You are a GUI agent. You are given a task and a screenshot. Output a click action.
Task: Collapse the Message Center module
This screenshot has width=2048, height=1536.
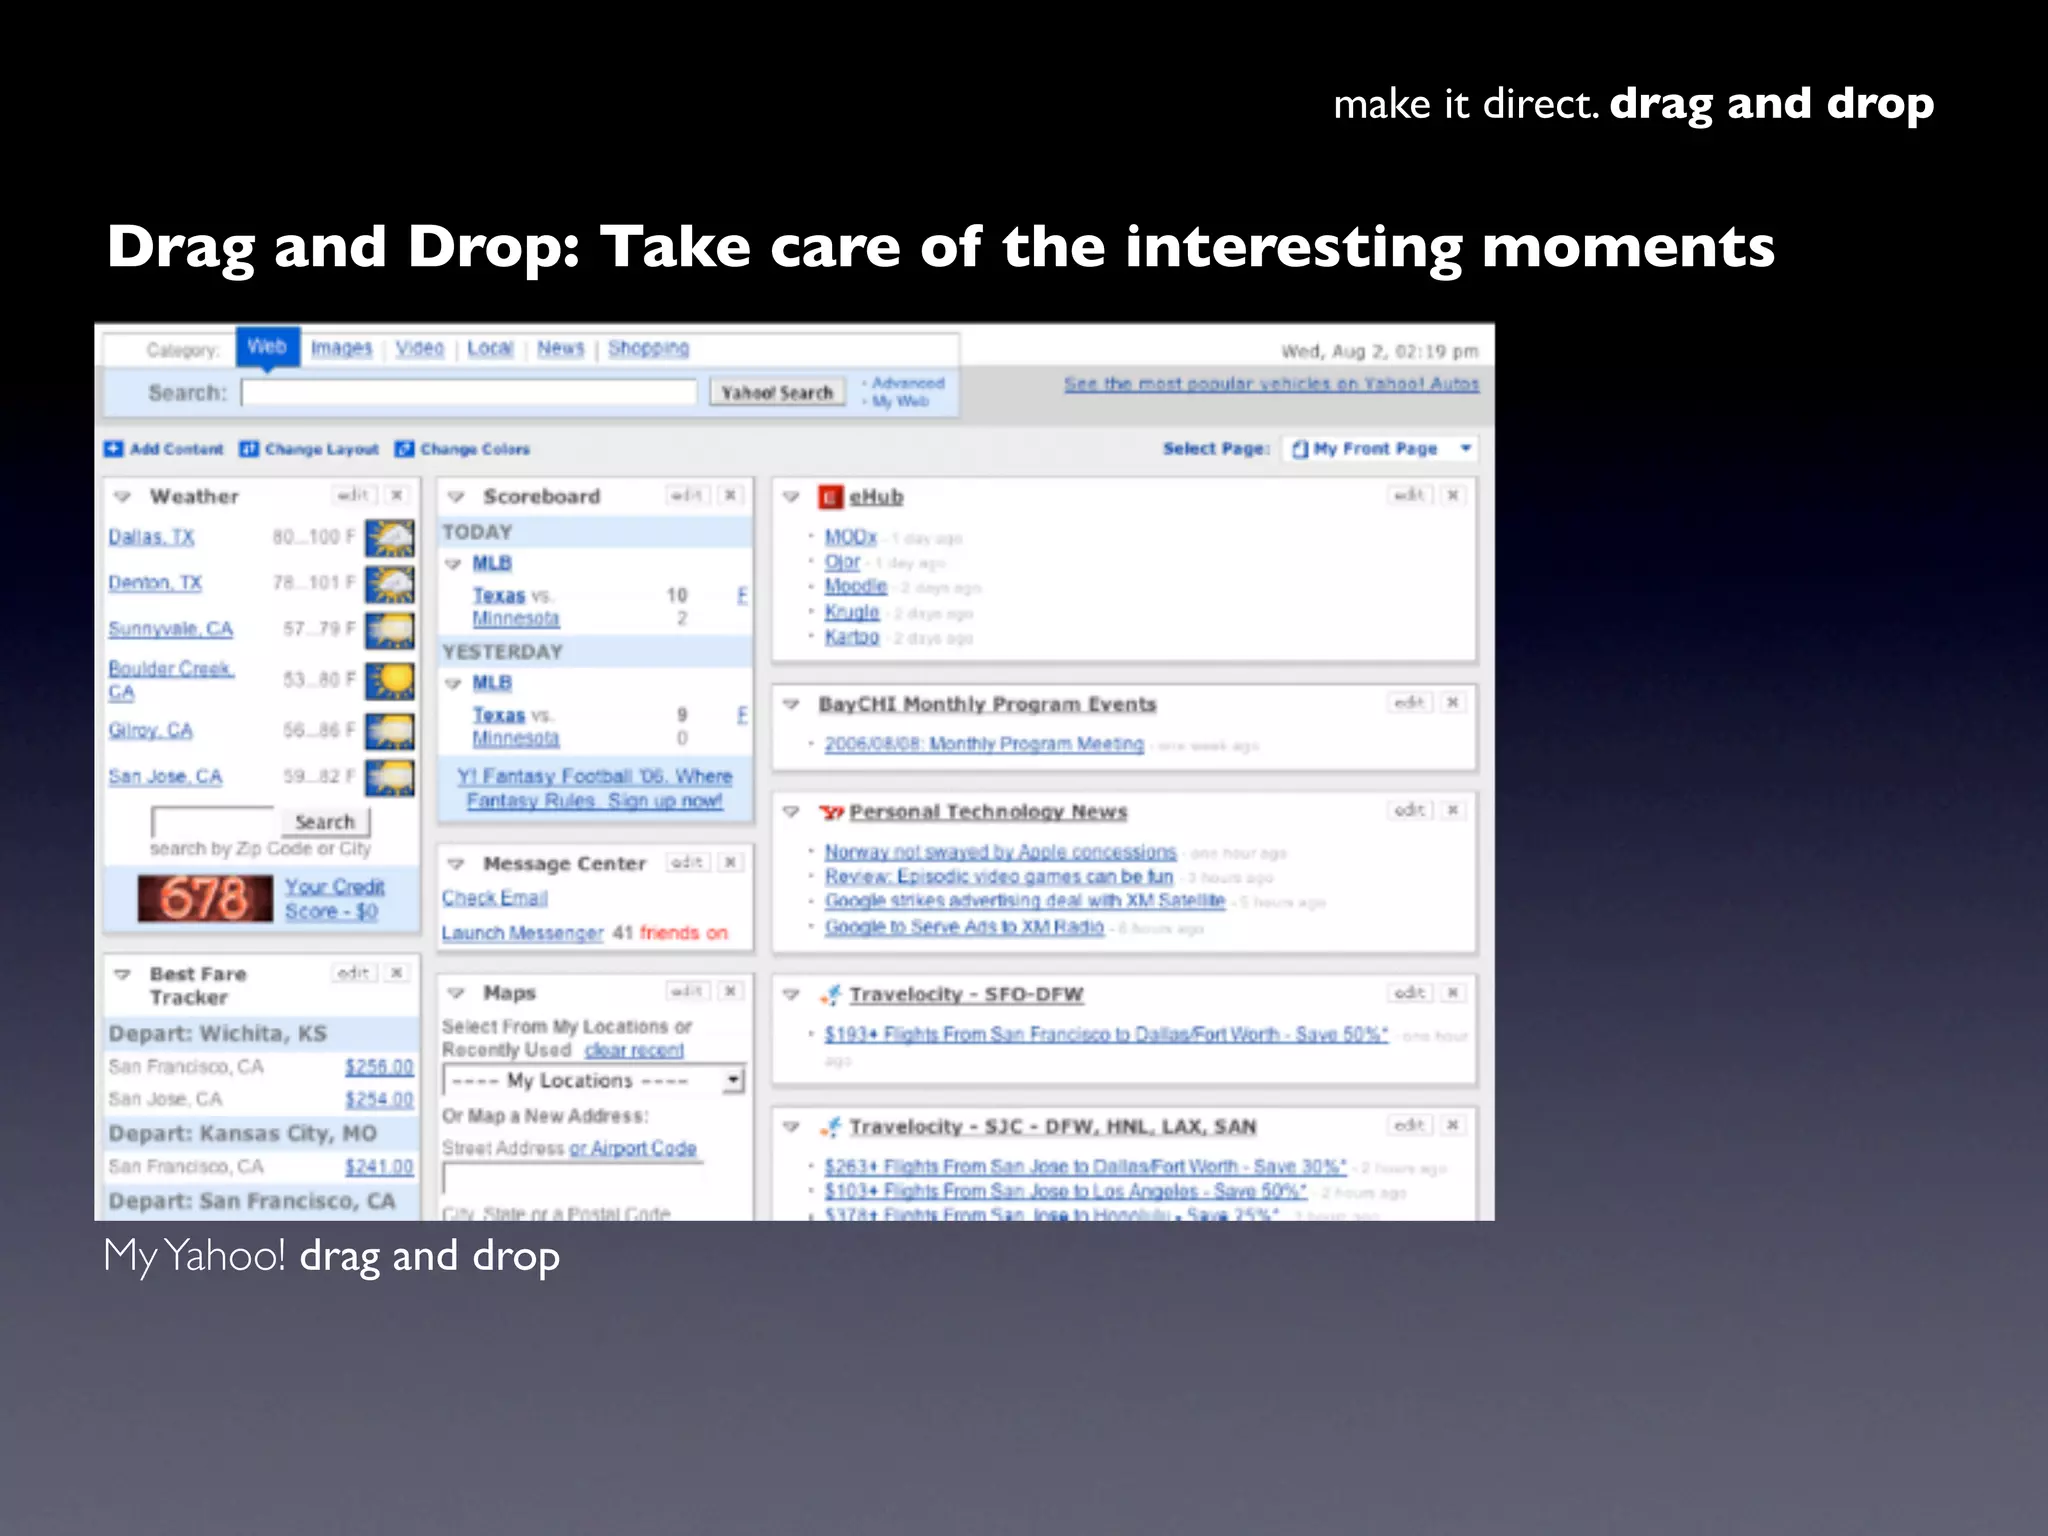[x=457, y=864]
